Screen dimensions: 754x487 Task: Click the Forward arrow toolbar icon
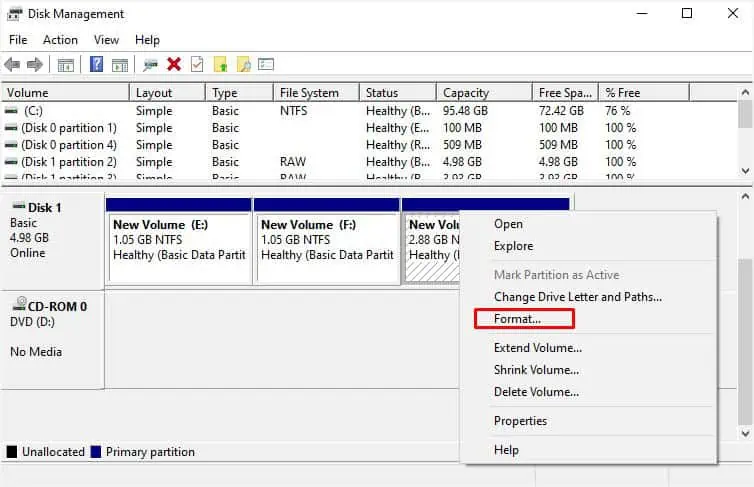[x=35, y=64]
